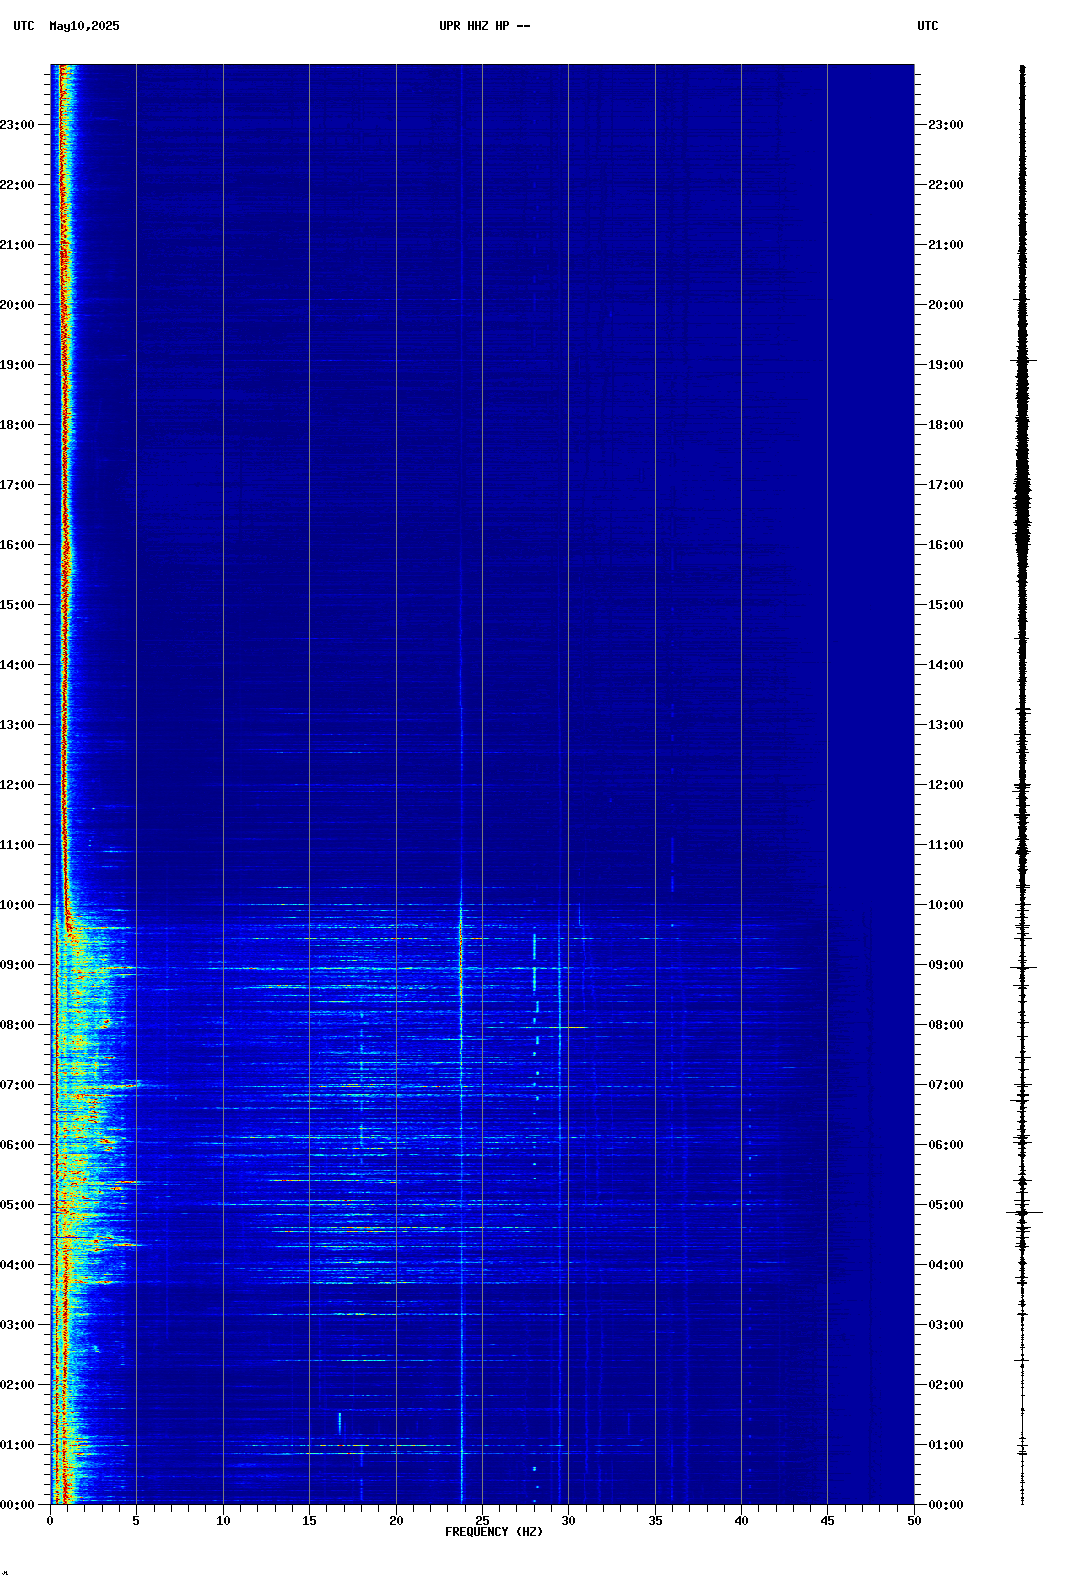Click the 'UPR HHZ HP --' station title
The image size is (1066, 1584).
pyautogui.click(x=485, y=26)
